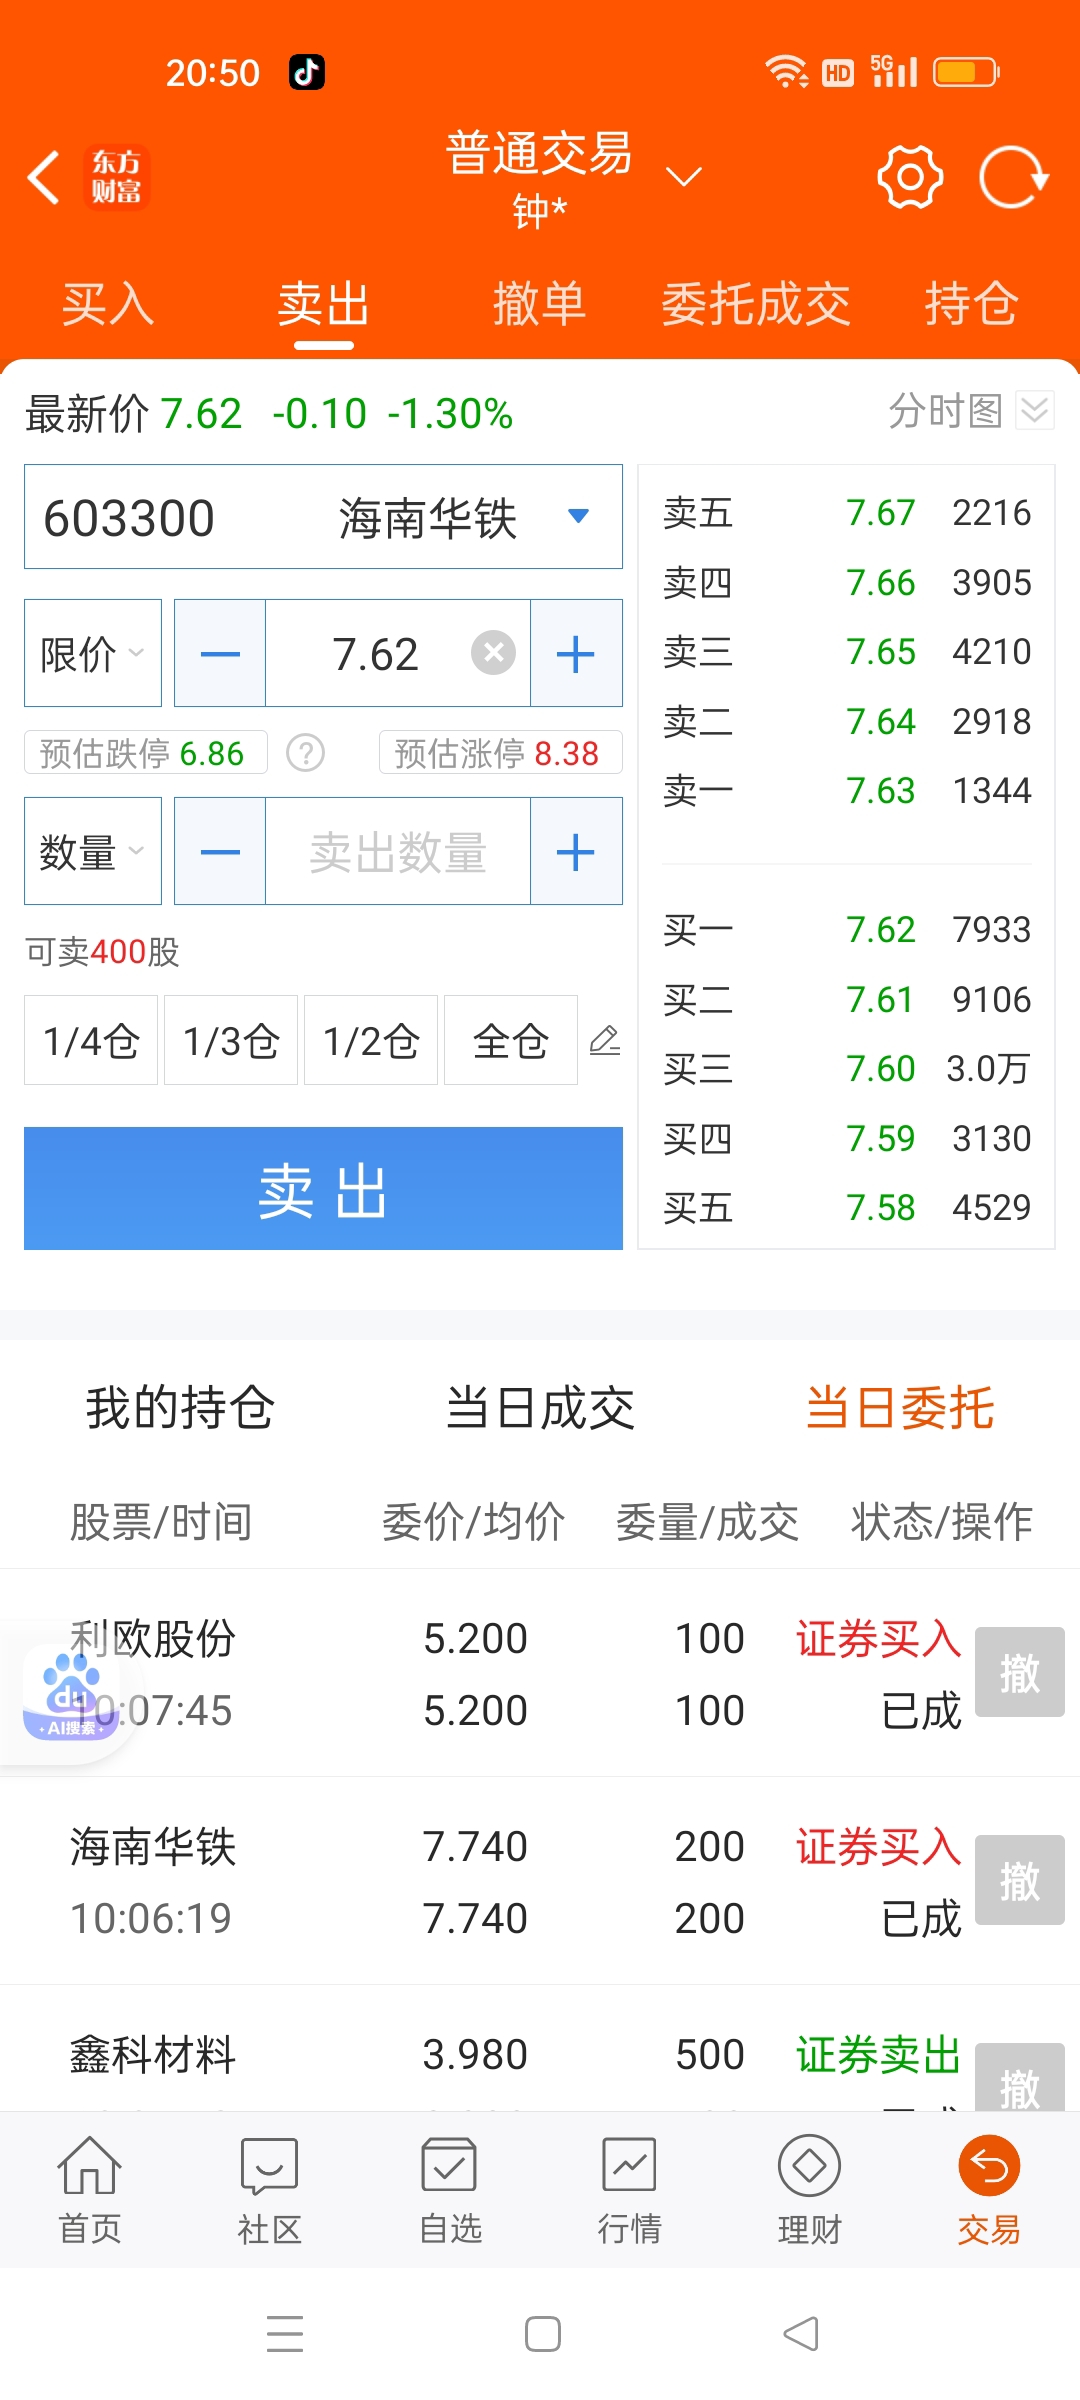The image size is (1080, 2400).
Task: Select 买一 price 7.62
Action: [x=847, y=930]
